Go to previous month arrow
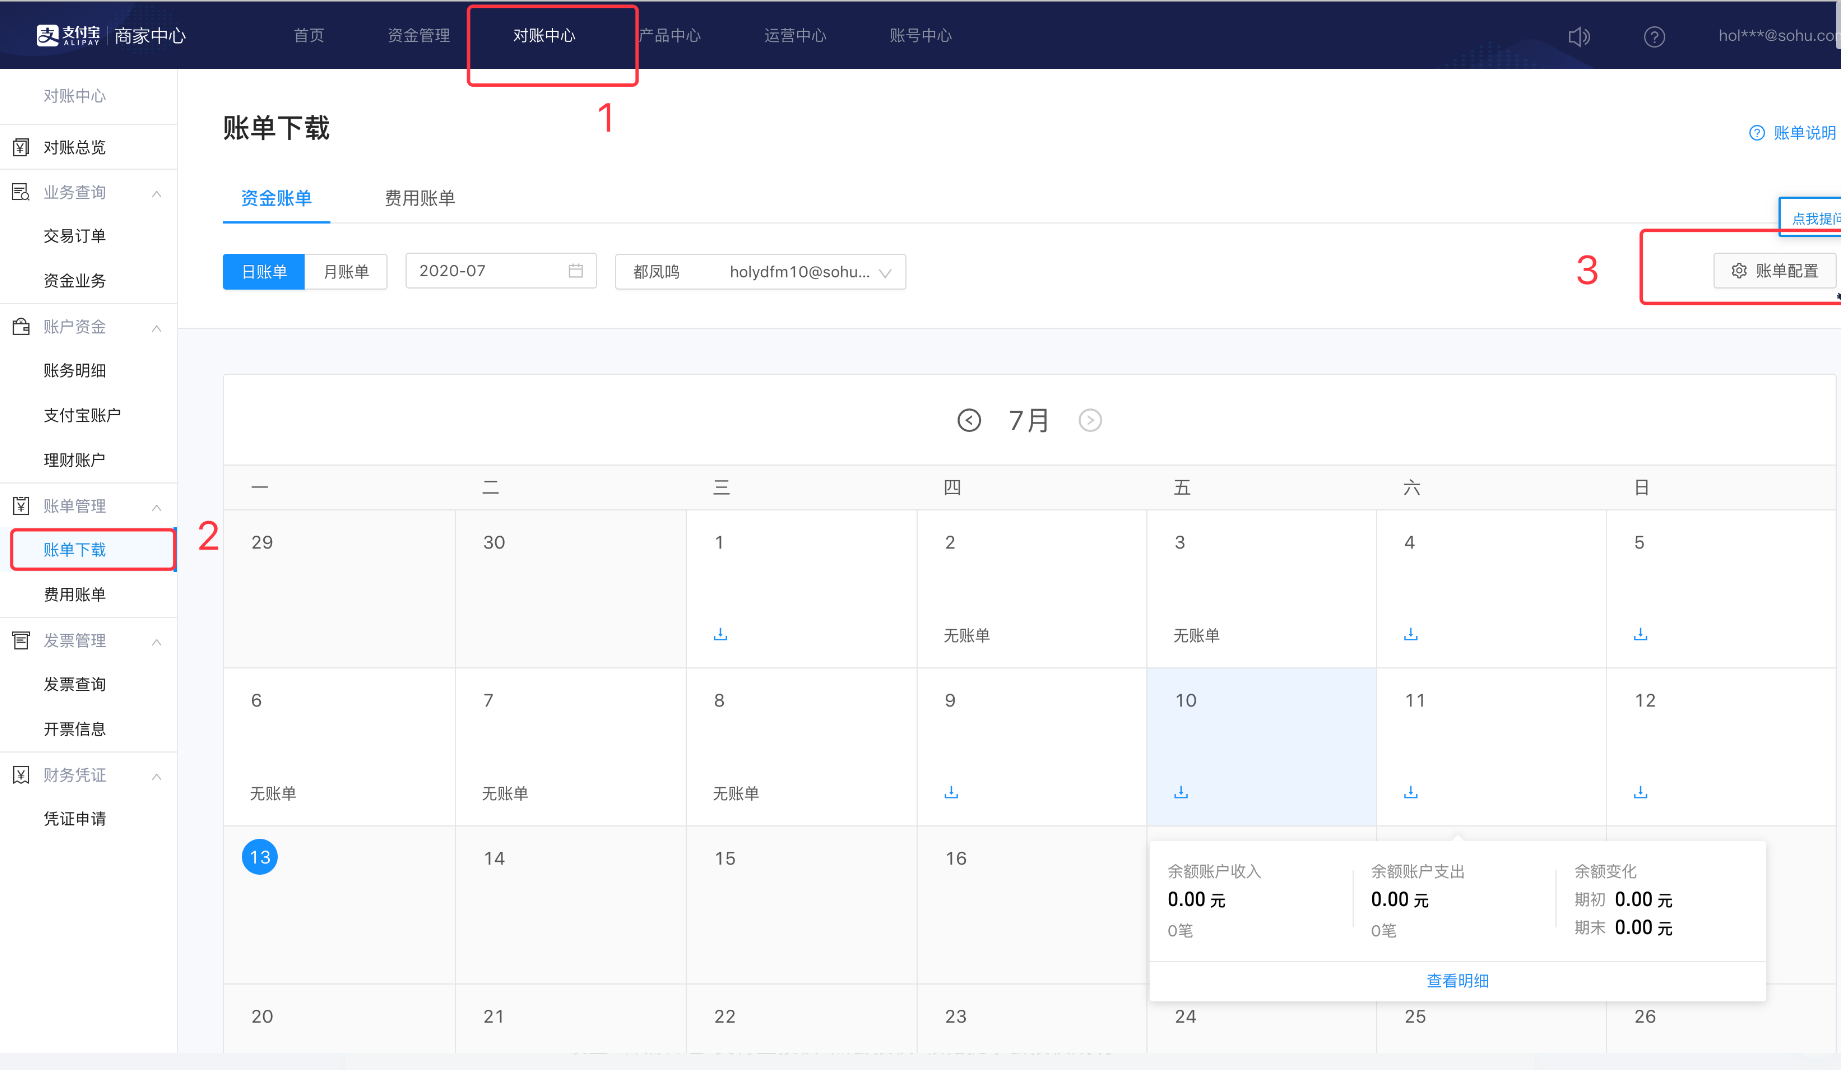 pos(969,420)
